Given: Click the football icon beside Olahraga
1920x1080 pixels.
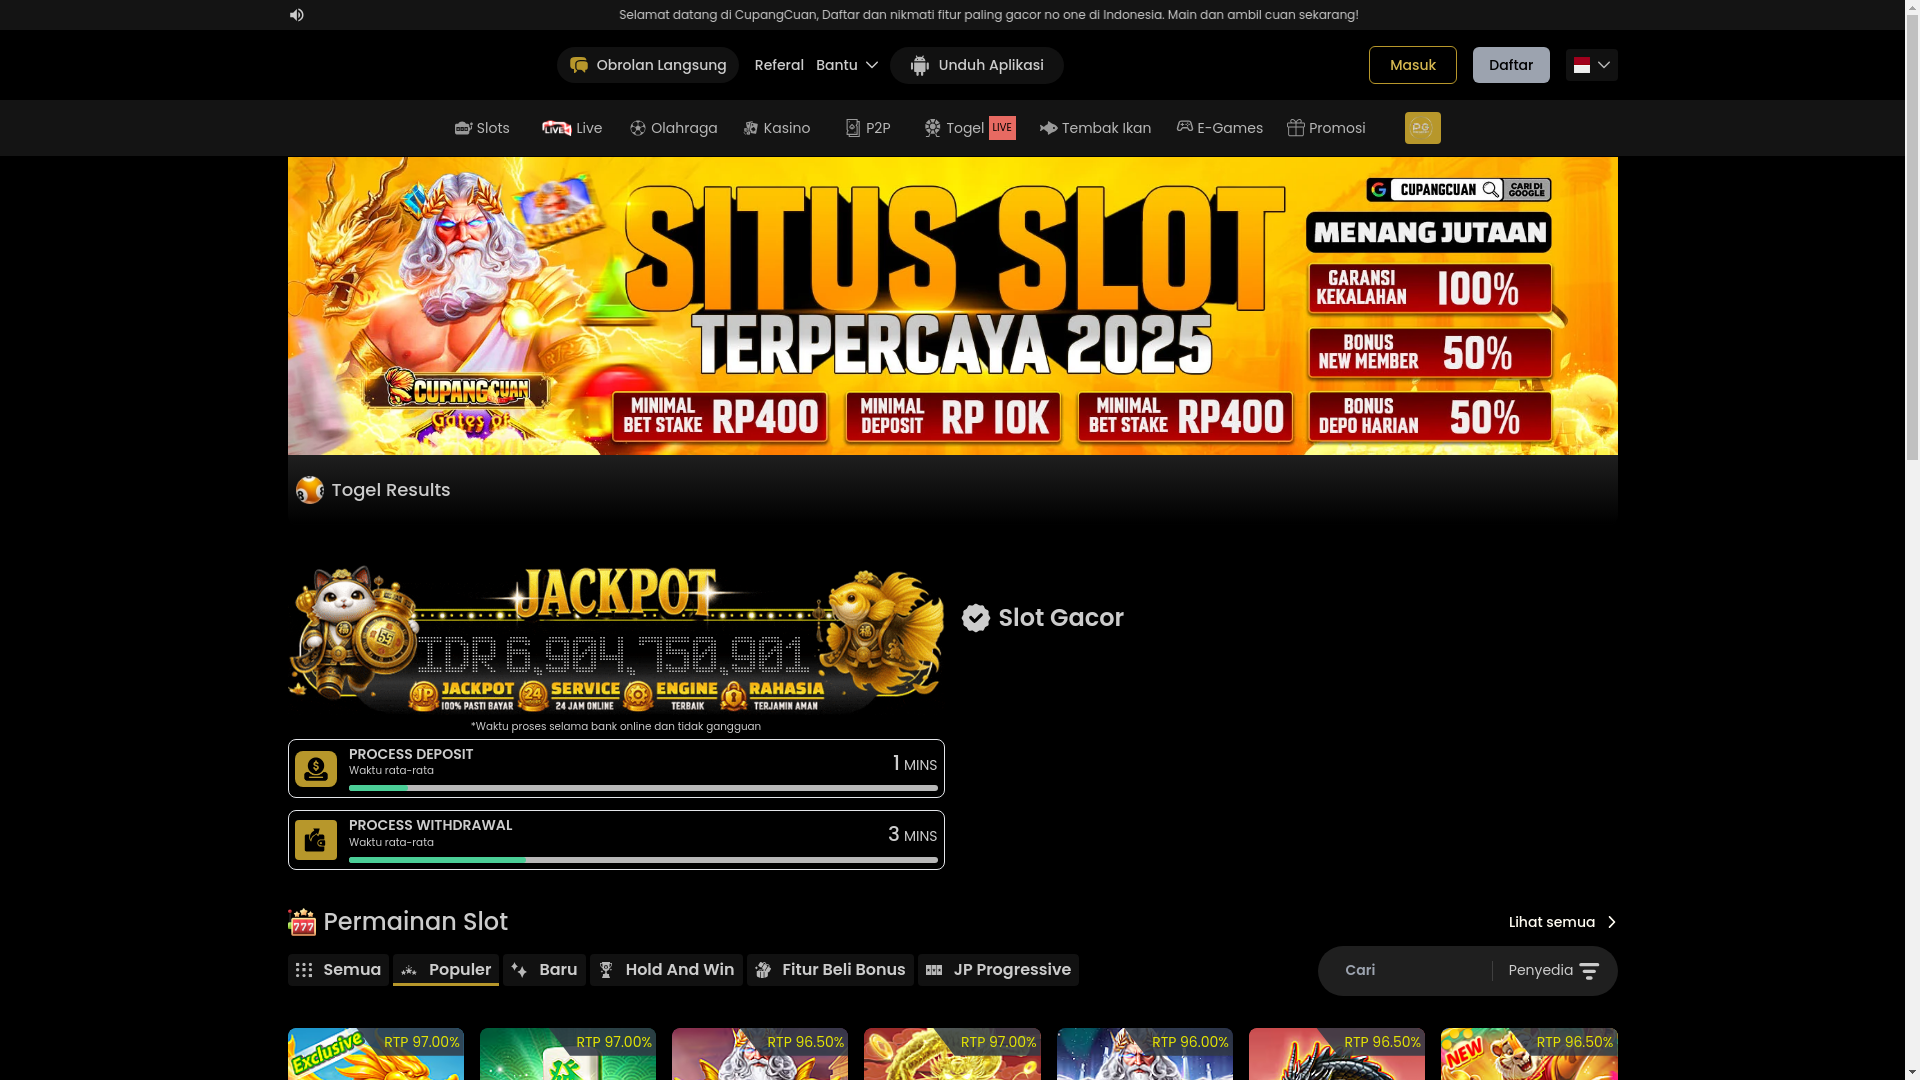Looking at the screenshot, I should pyautogui.click(x=638, y=128).
